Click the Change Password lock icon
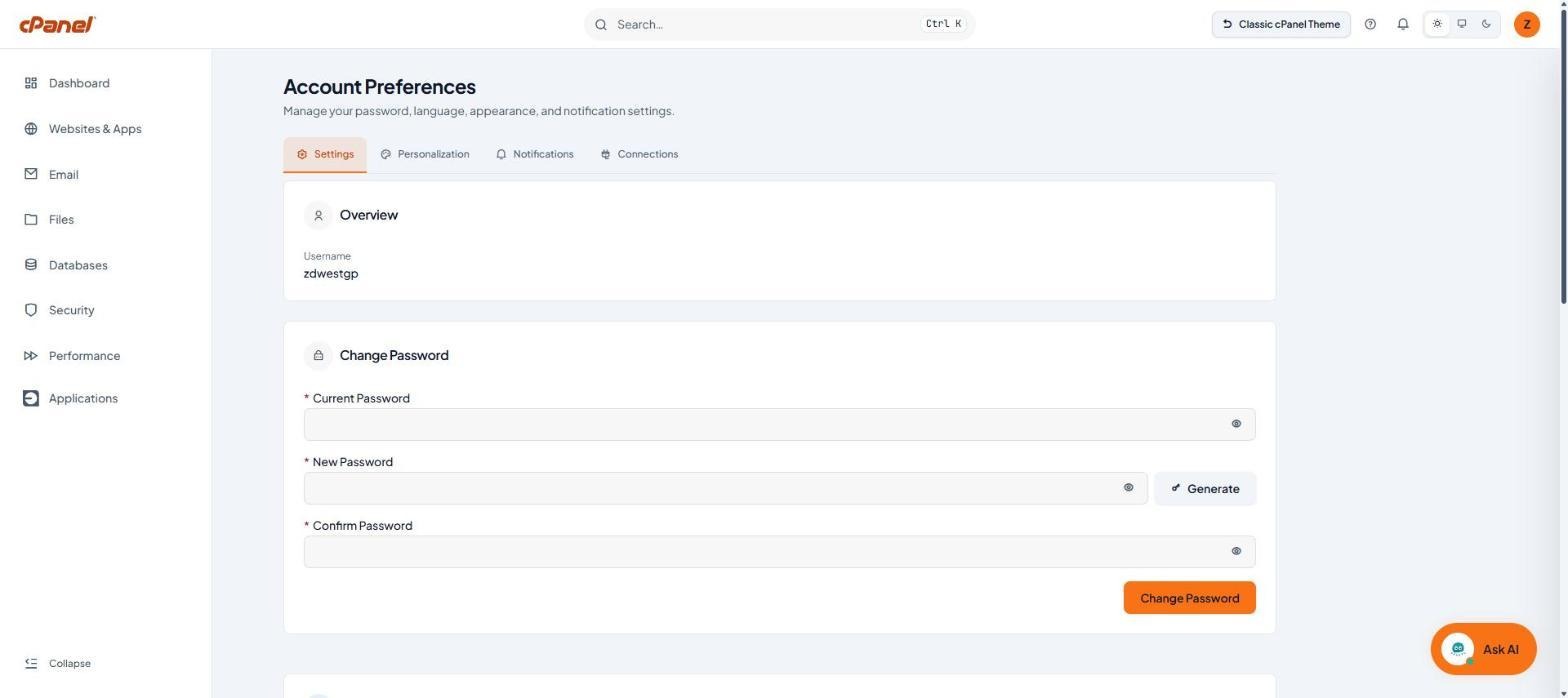This screenshot has height=698, width=1568. pyautogui.click(x=318, y=355)
